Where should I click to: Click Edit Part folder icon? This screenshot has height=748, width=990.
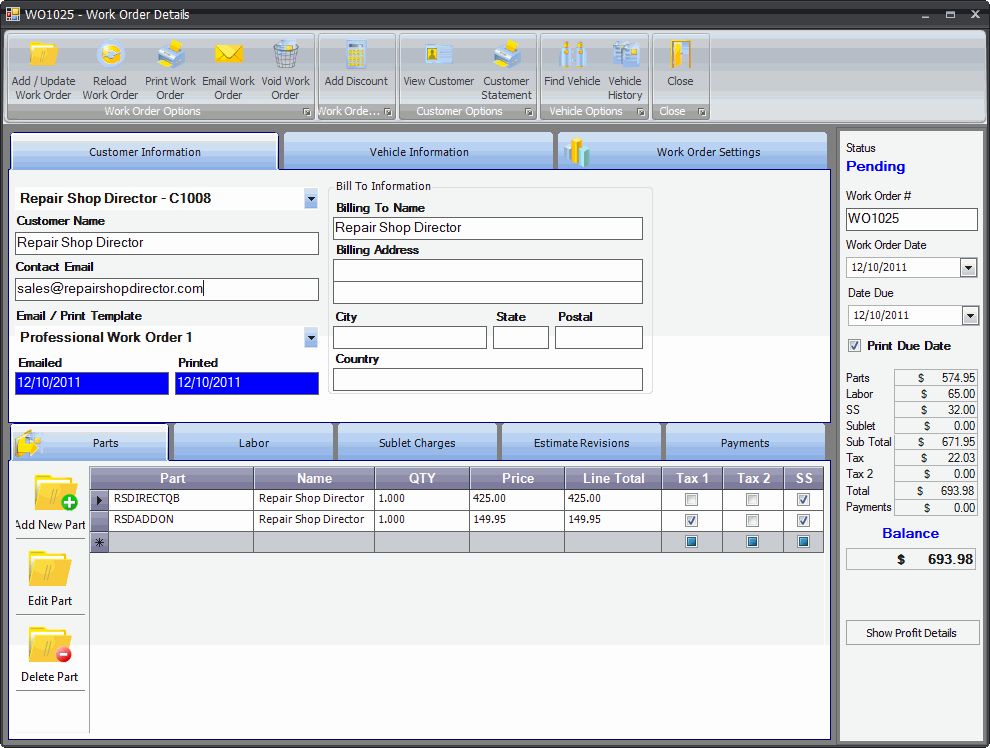49,569
